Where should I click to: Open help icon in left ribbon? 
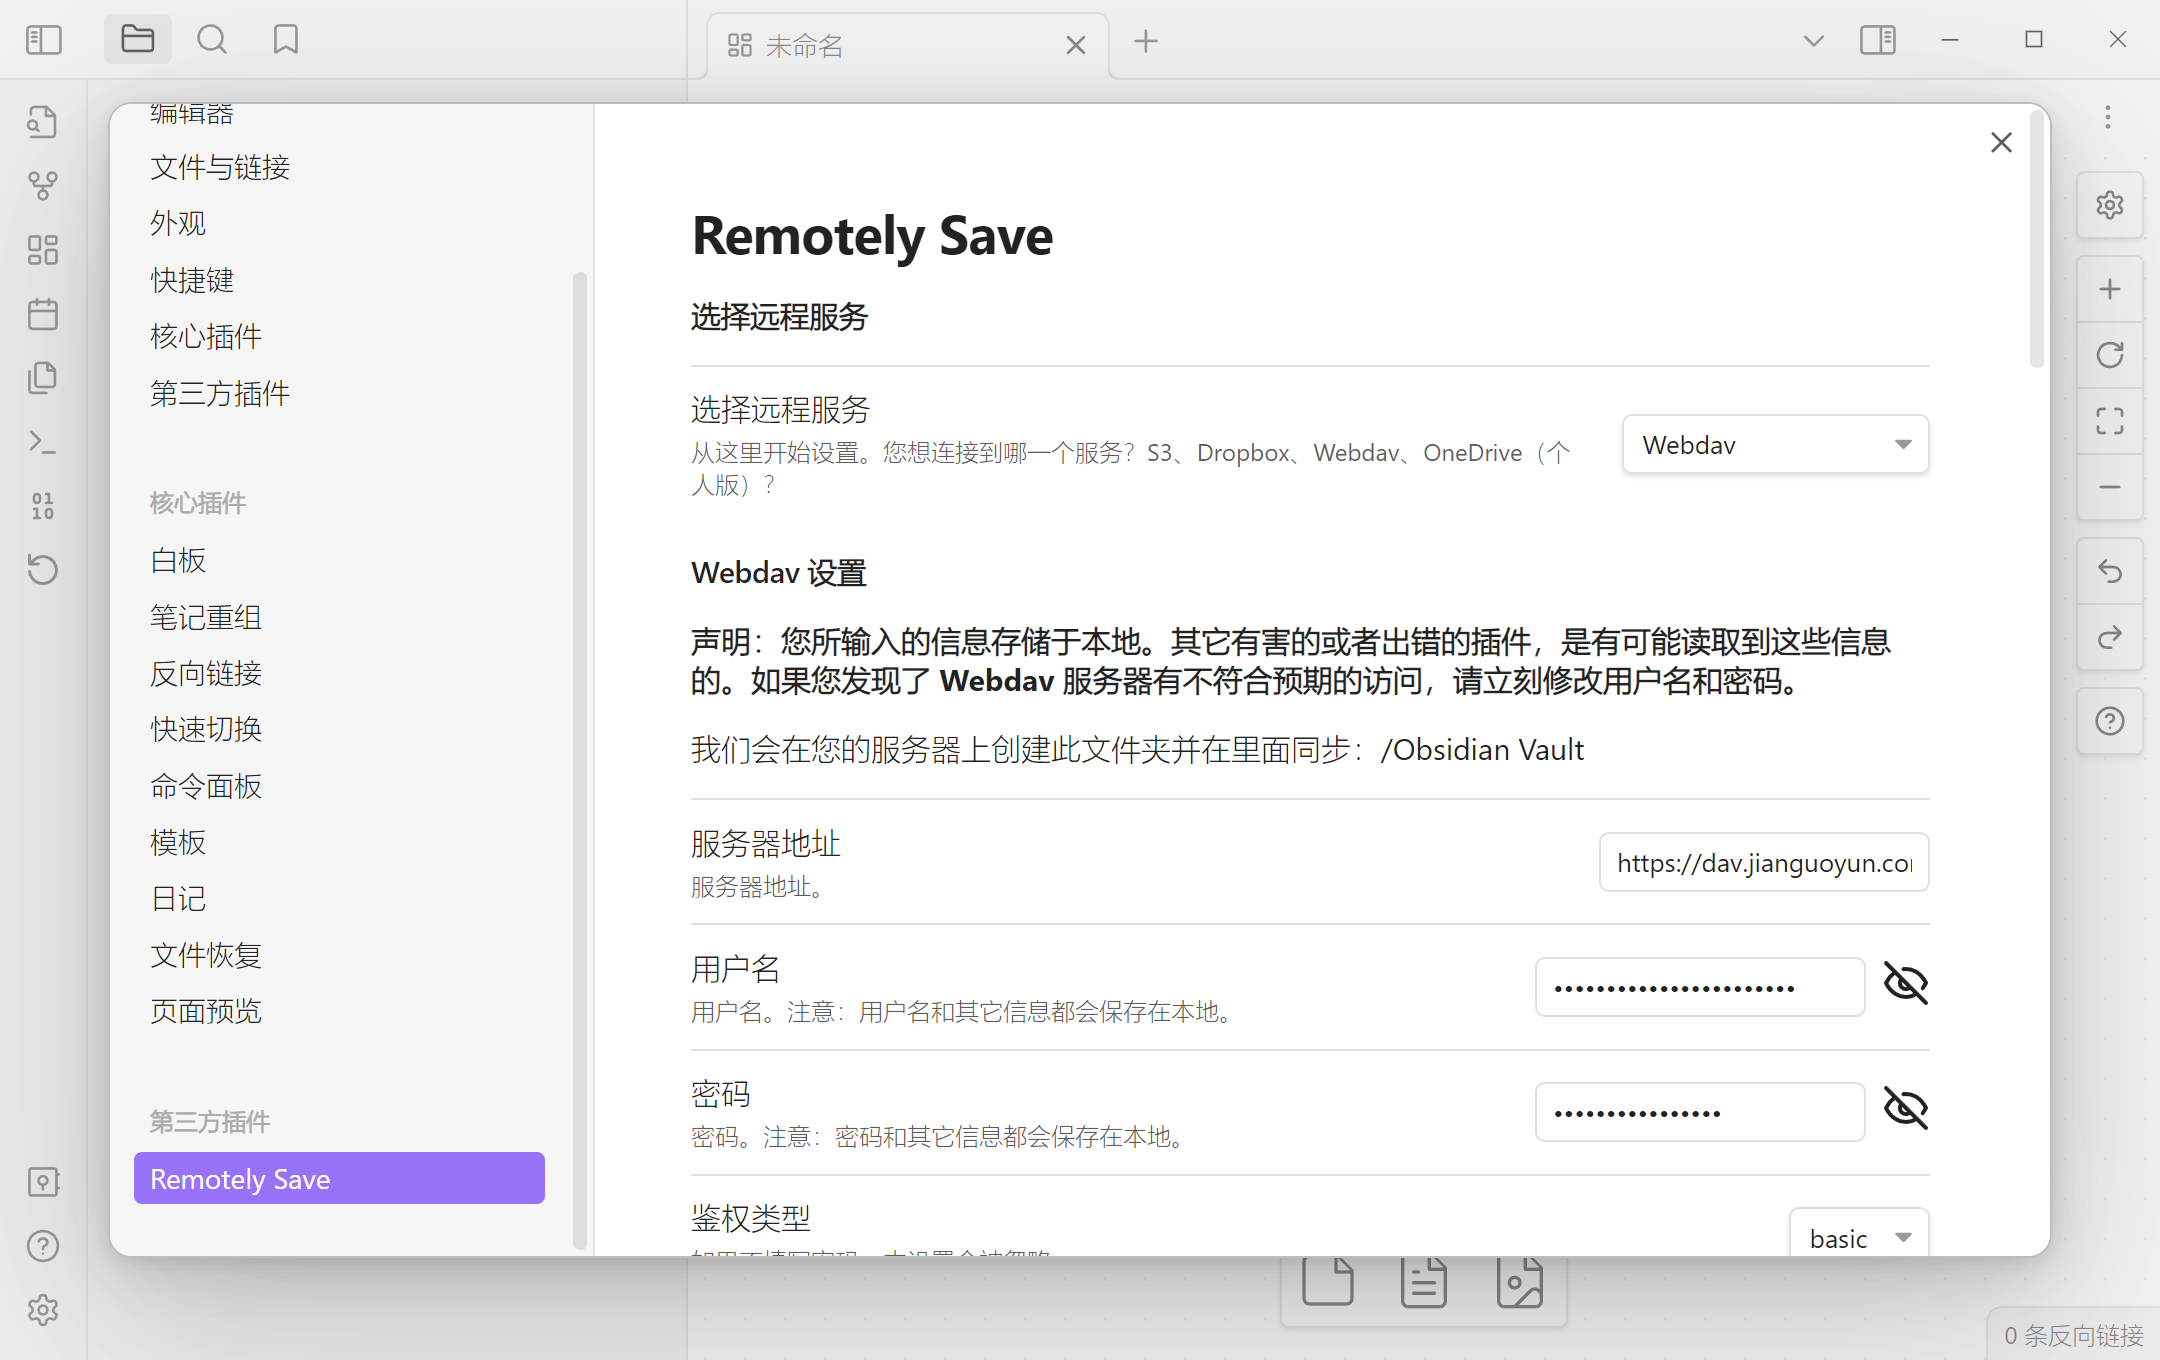click(x=42, y=1246)
